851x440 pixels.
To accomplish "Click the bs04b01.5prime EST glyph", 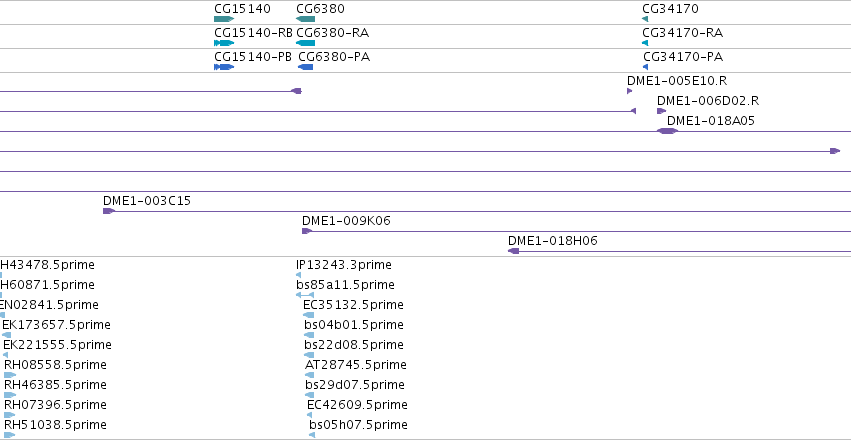I will tap(309, 335).
